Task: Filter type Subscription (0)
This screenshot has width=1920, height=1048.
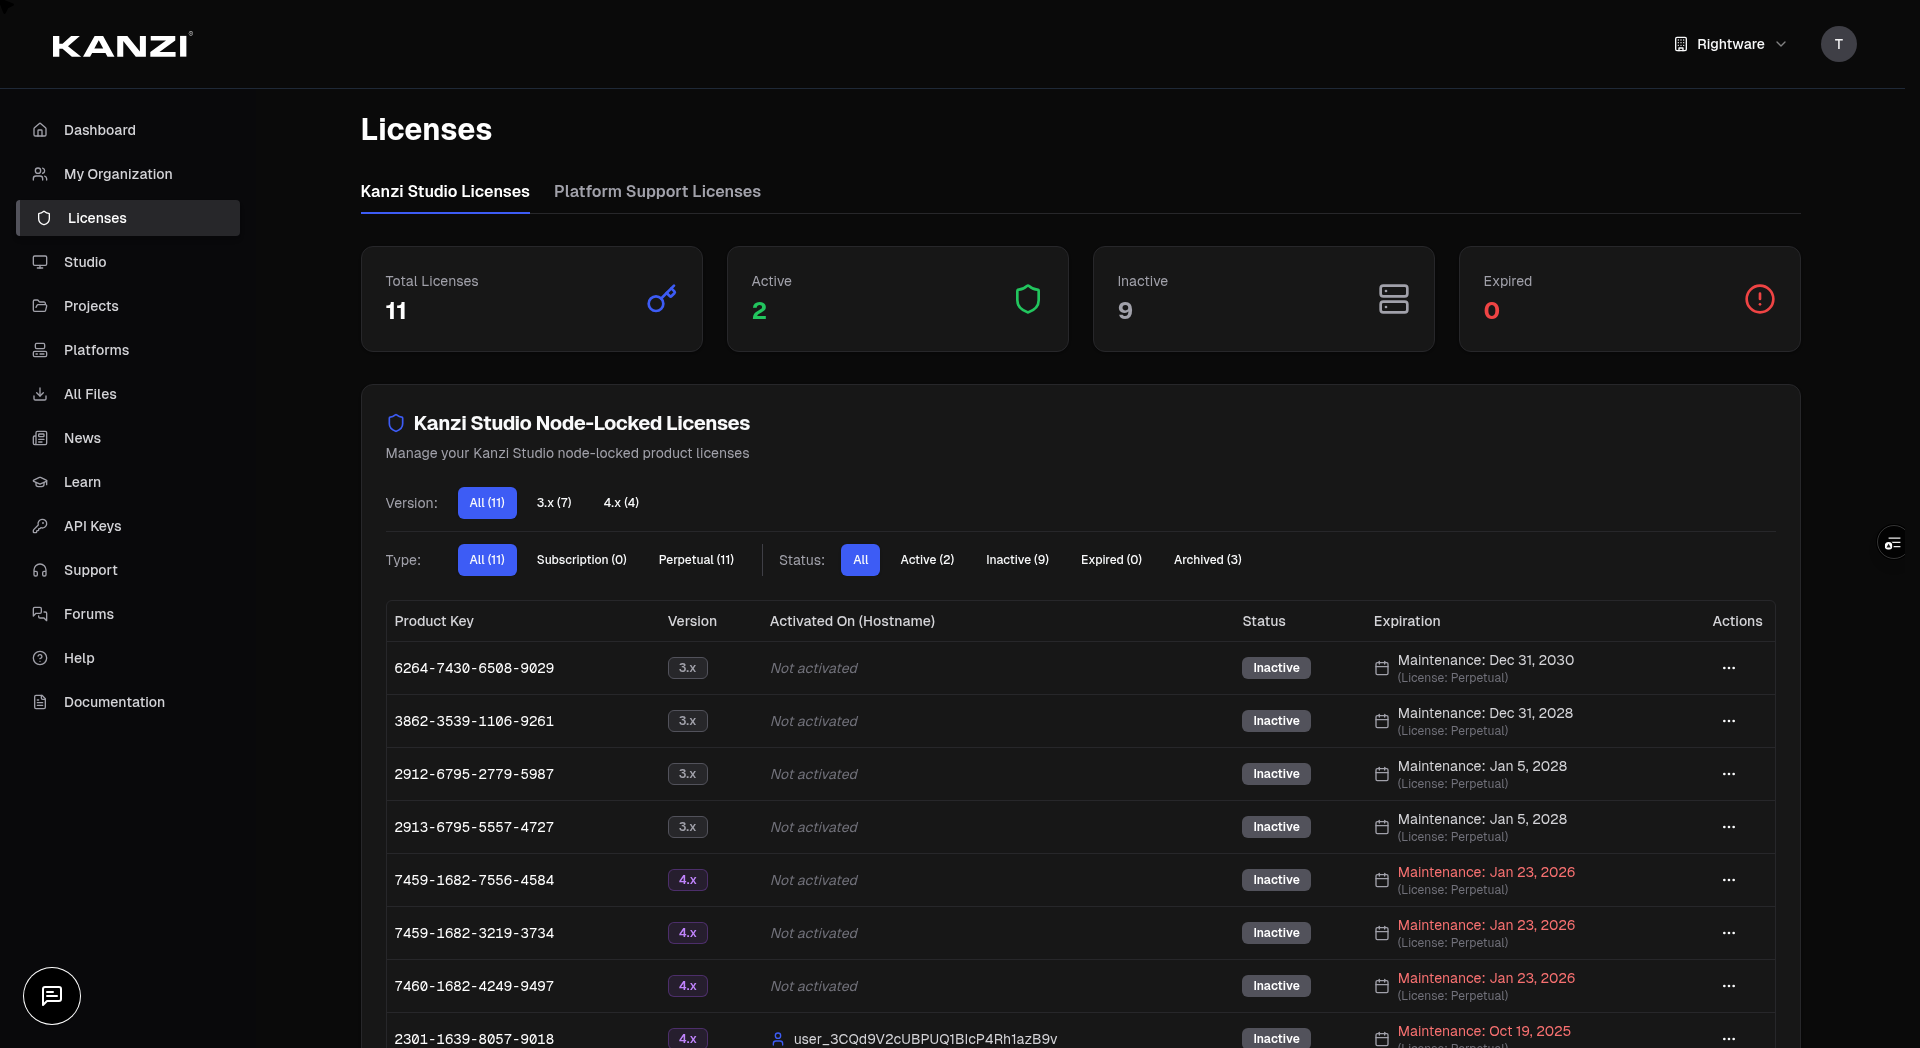Action: 581,560
